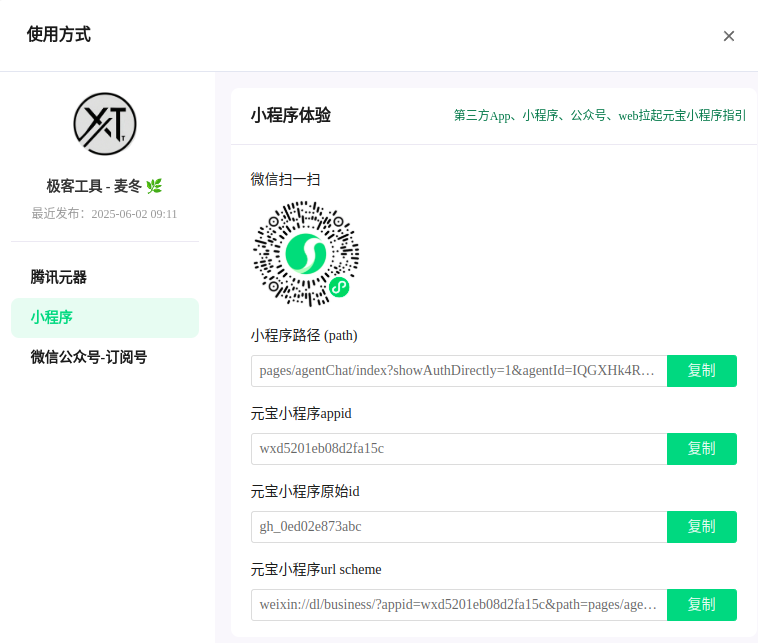This screenshot has width=758, height=643.
Task: Copy the 元宝小程序appid value
Action: [701, 449]
